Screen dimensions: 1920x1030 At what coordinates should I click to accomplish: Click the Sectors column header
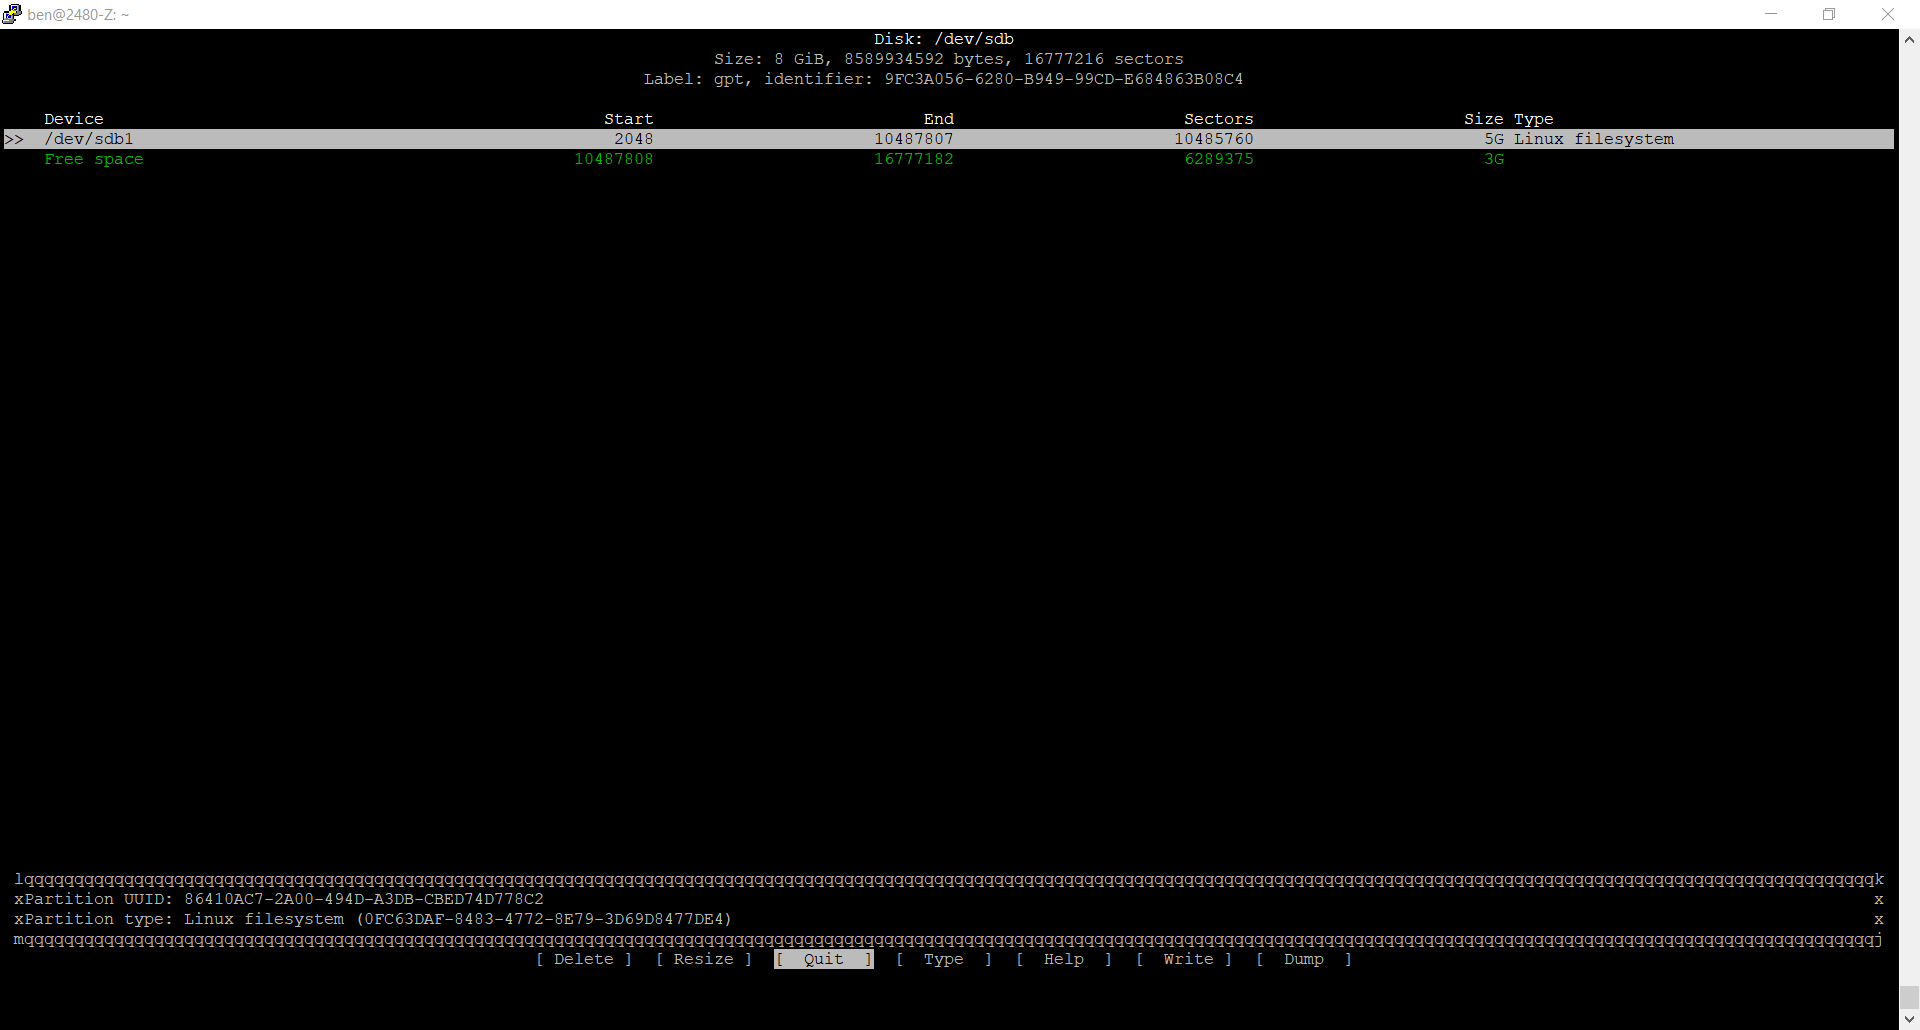[x=1218, y=119]
